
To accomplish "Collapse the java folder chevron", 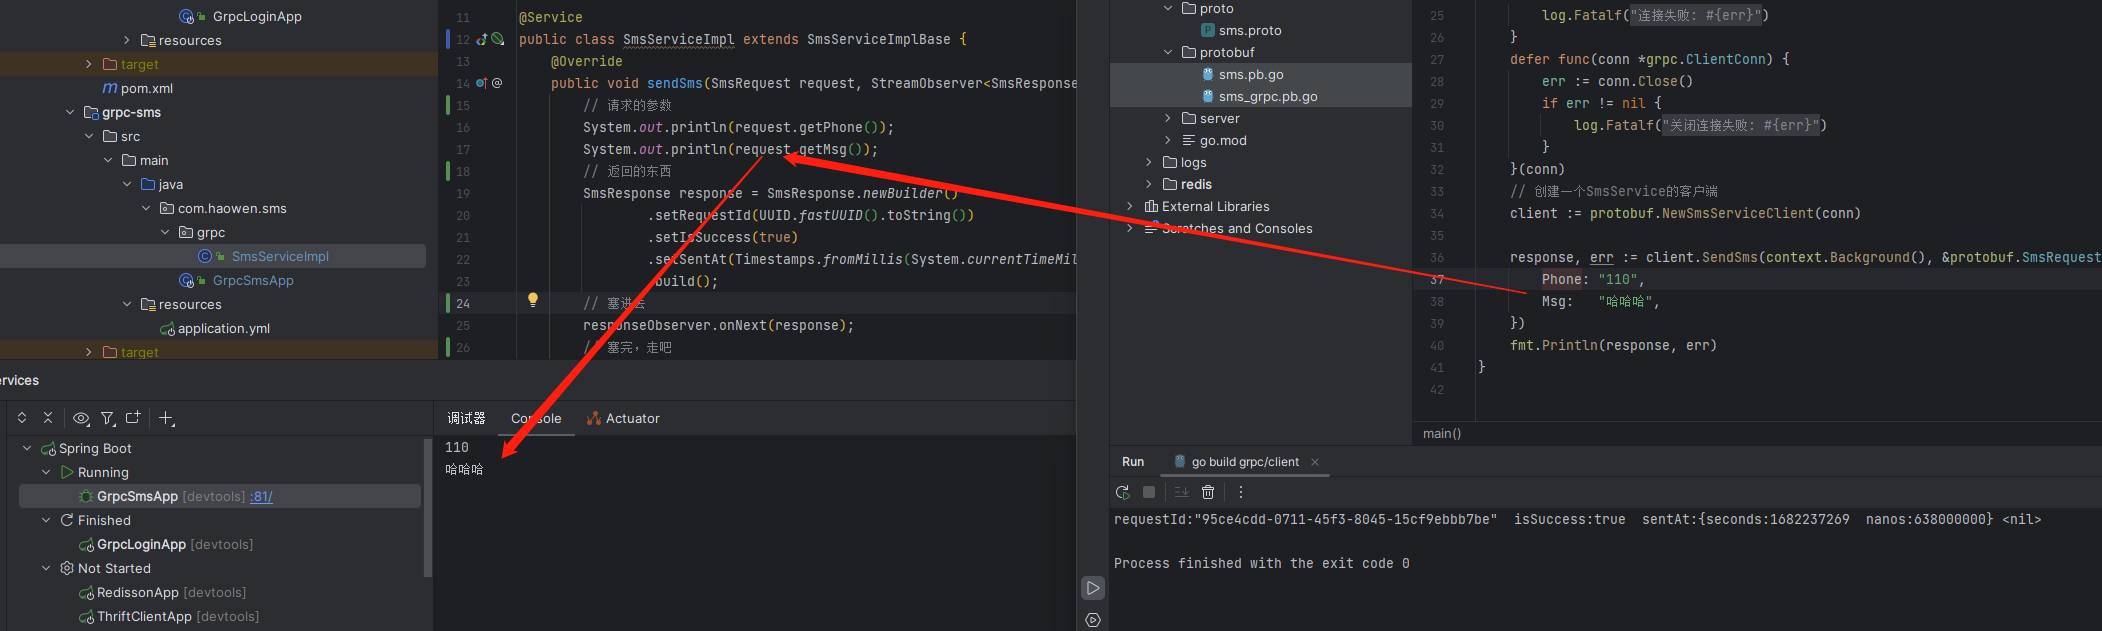I will [127, 184].
